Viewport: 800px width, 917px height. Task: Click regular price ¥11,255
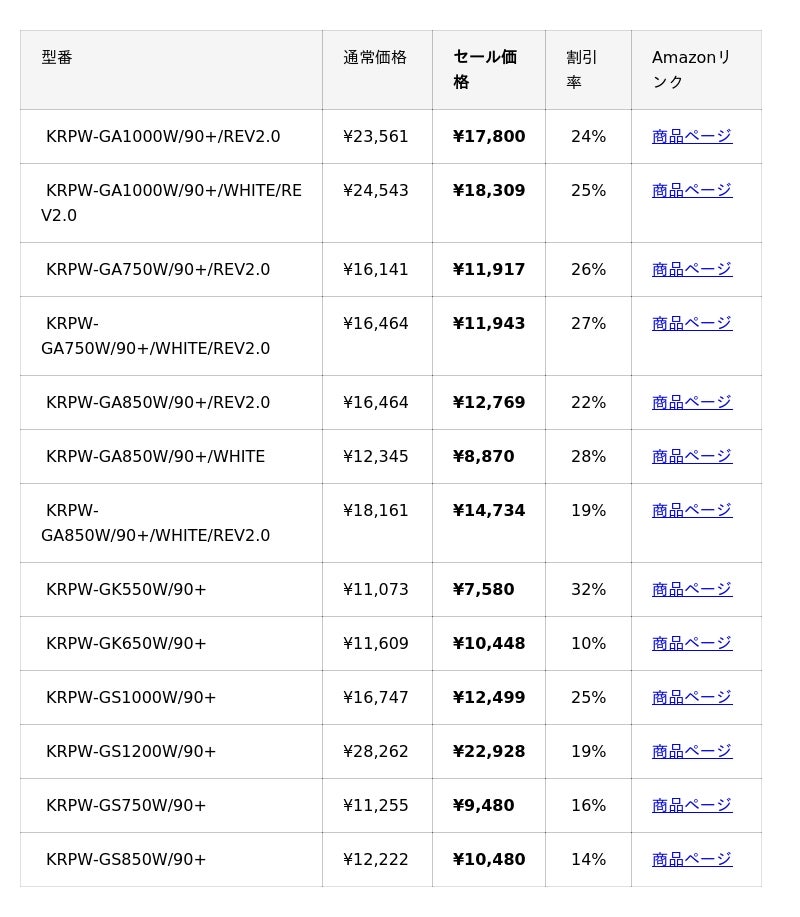pos(375,805)
